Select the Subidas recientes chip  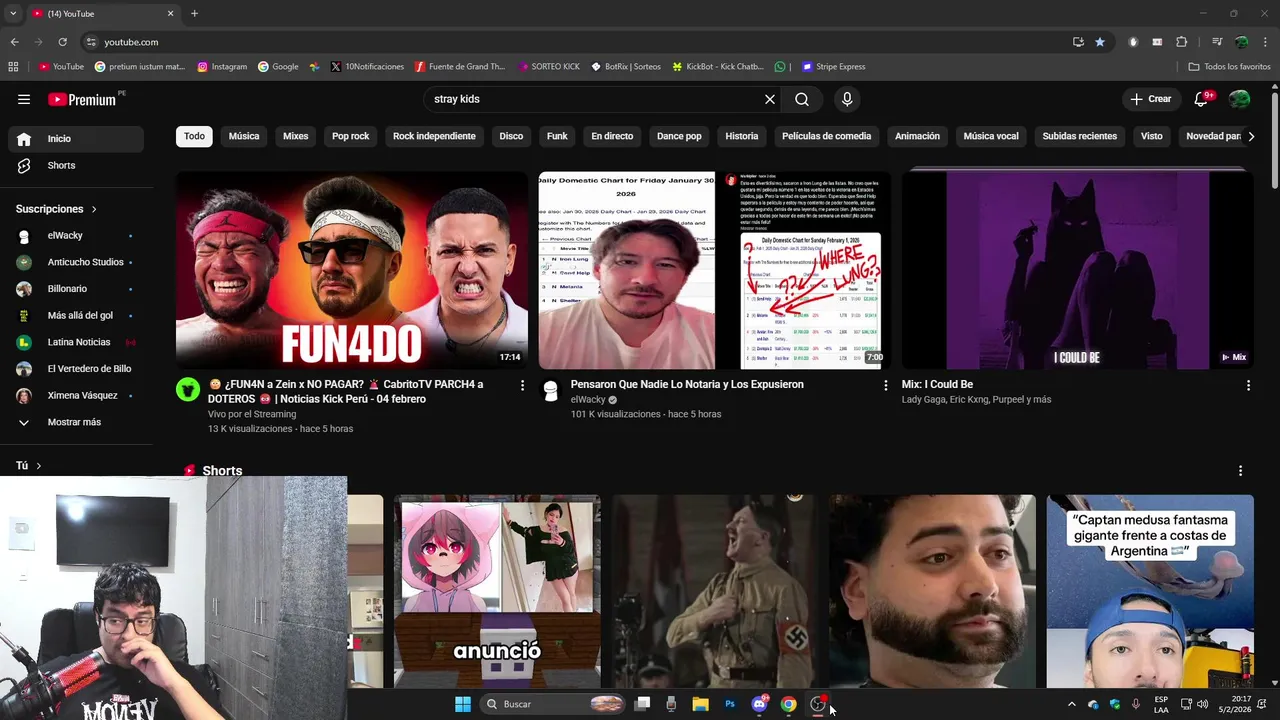point(1080,136)
